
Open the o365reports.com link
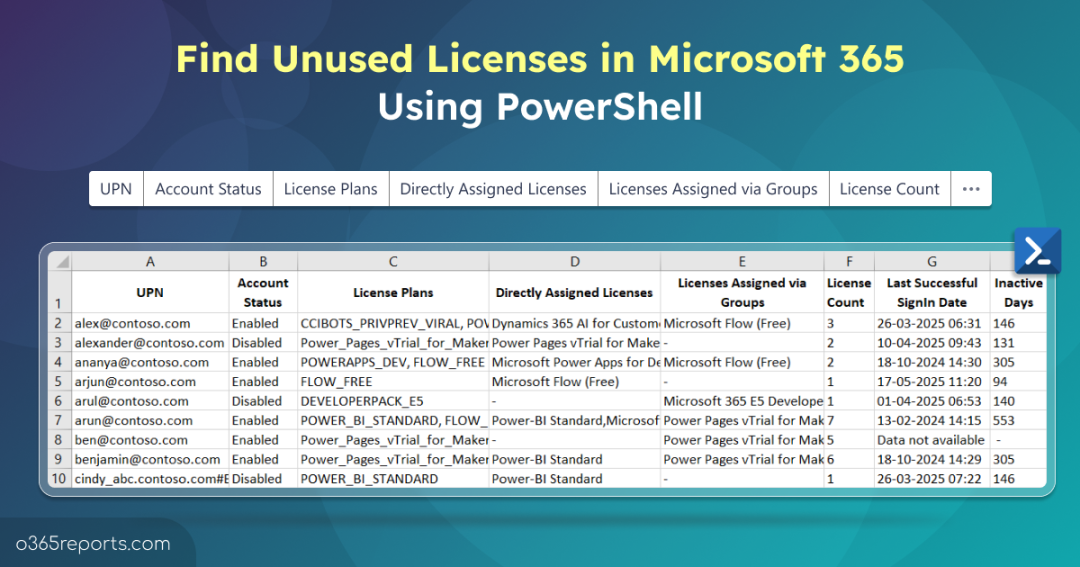pyautogui.click(x=93, y=544)
